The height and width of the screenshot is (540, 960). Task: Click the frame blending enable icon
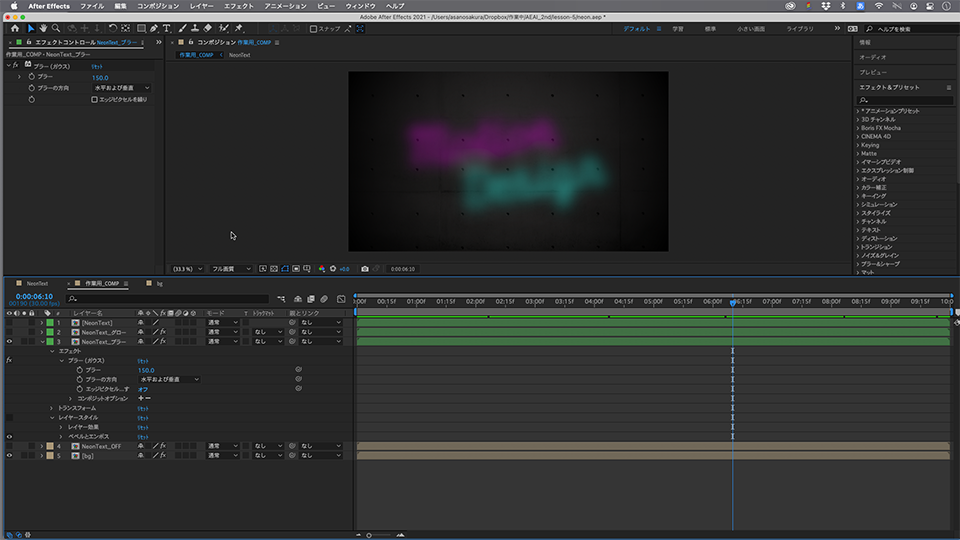(311, 299)
